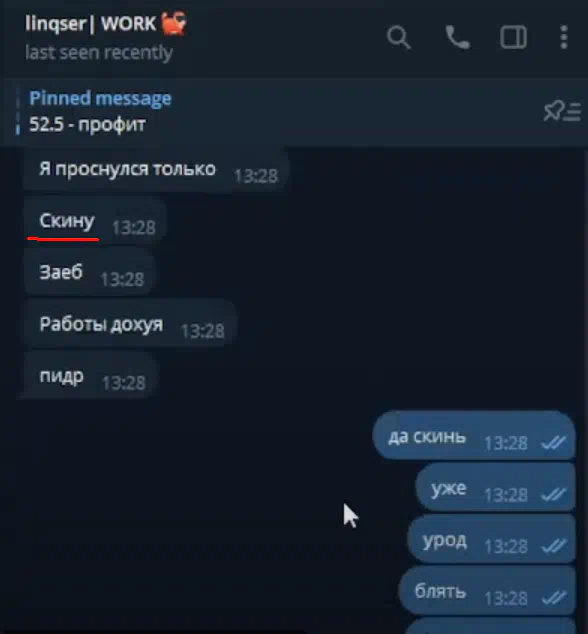Click the outgoing 'да скинь' message

point(474,436)
